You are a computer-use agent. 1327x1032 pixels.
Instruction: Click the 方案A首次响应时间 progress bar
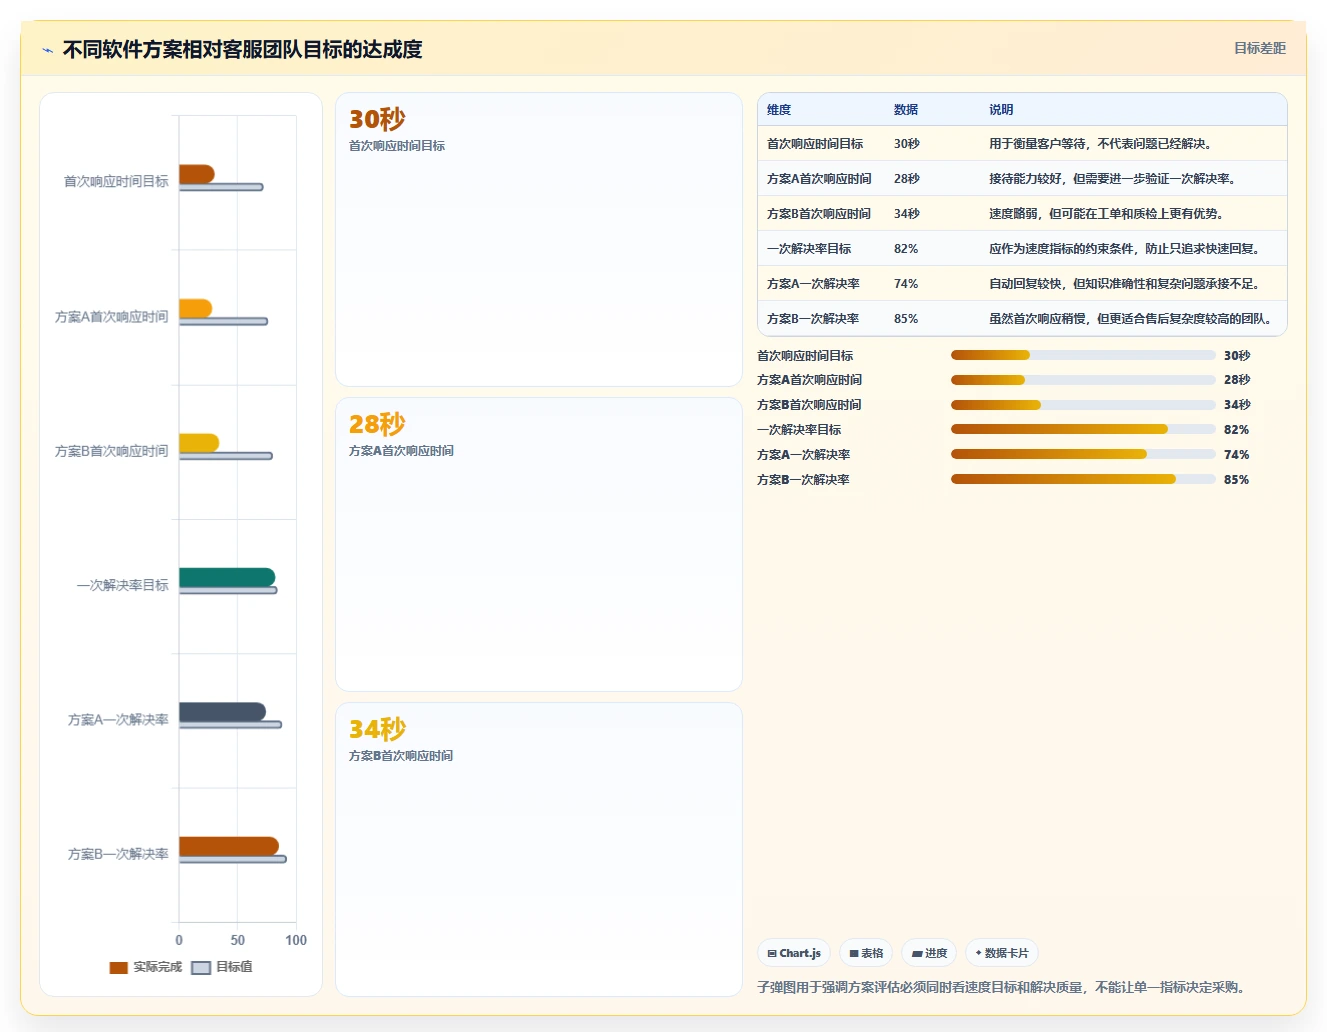coord(1083,380)
